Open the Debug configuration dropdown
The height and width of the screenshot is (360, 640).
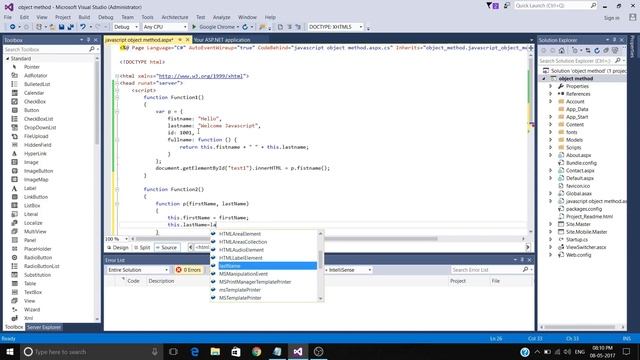(126, 27)
